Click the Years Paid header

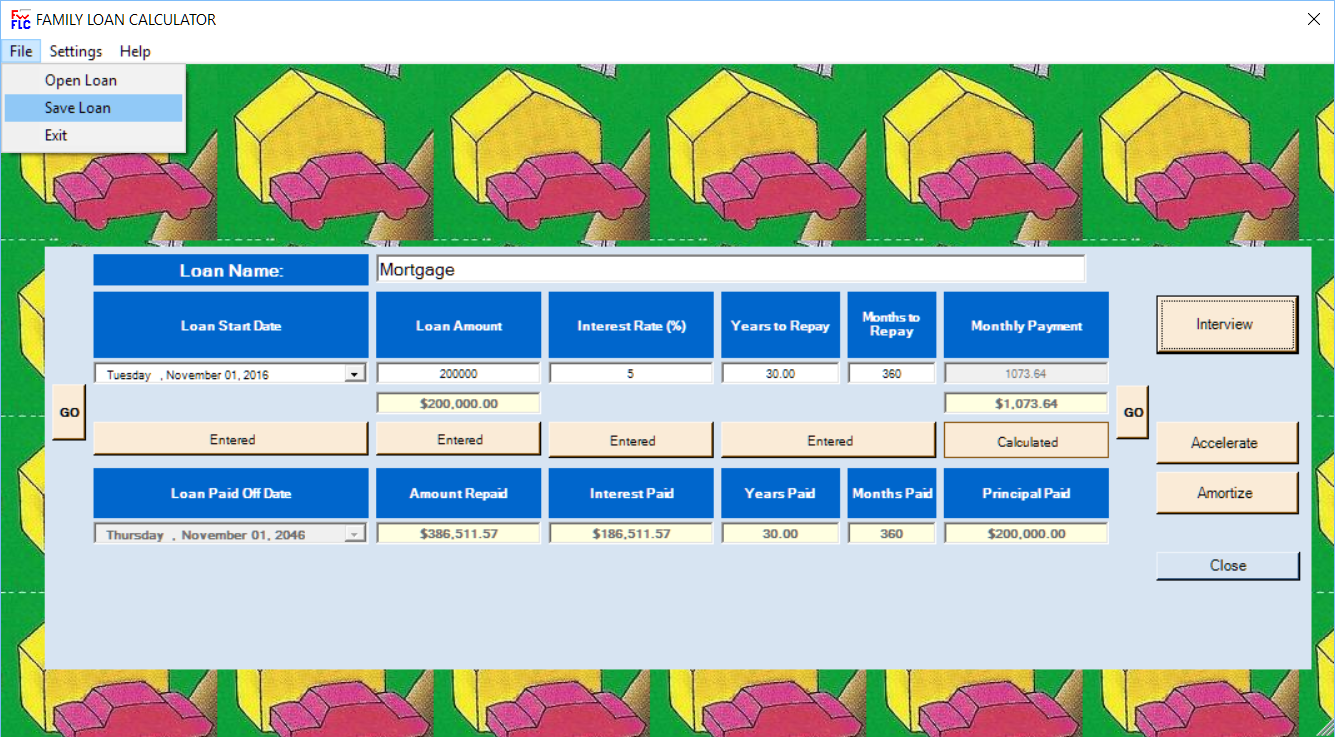780,493
